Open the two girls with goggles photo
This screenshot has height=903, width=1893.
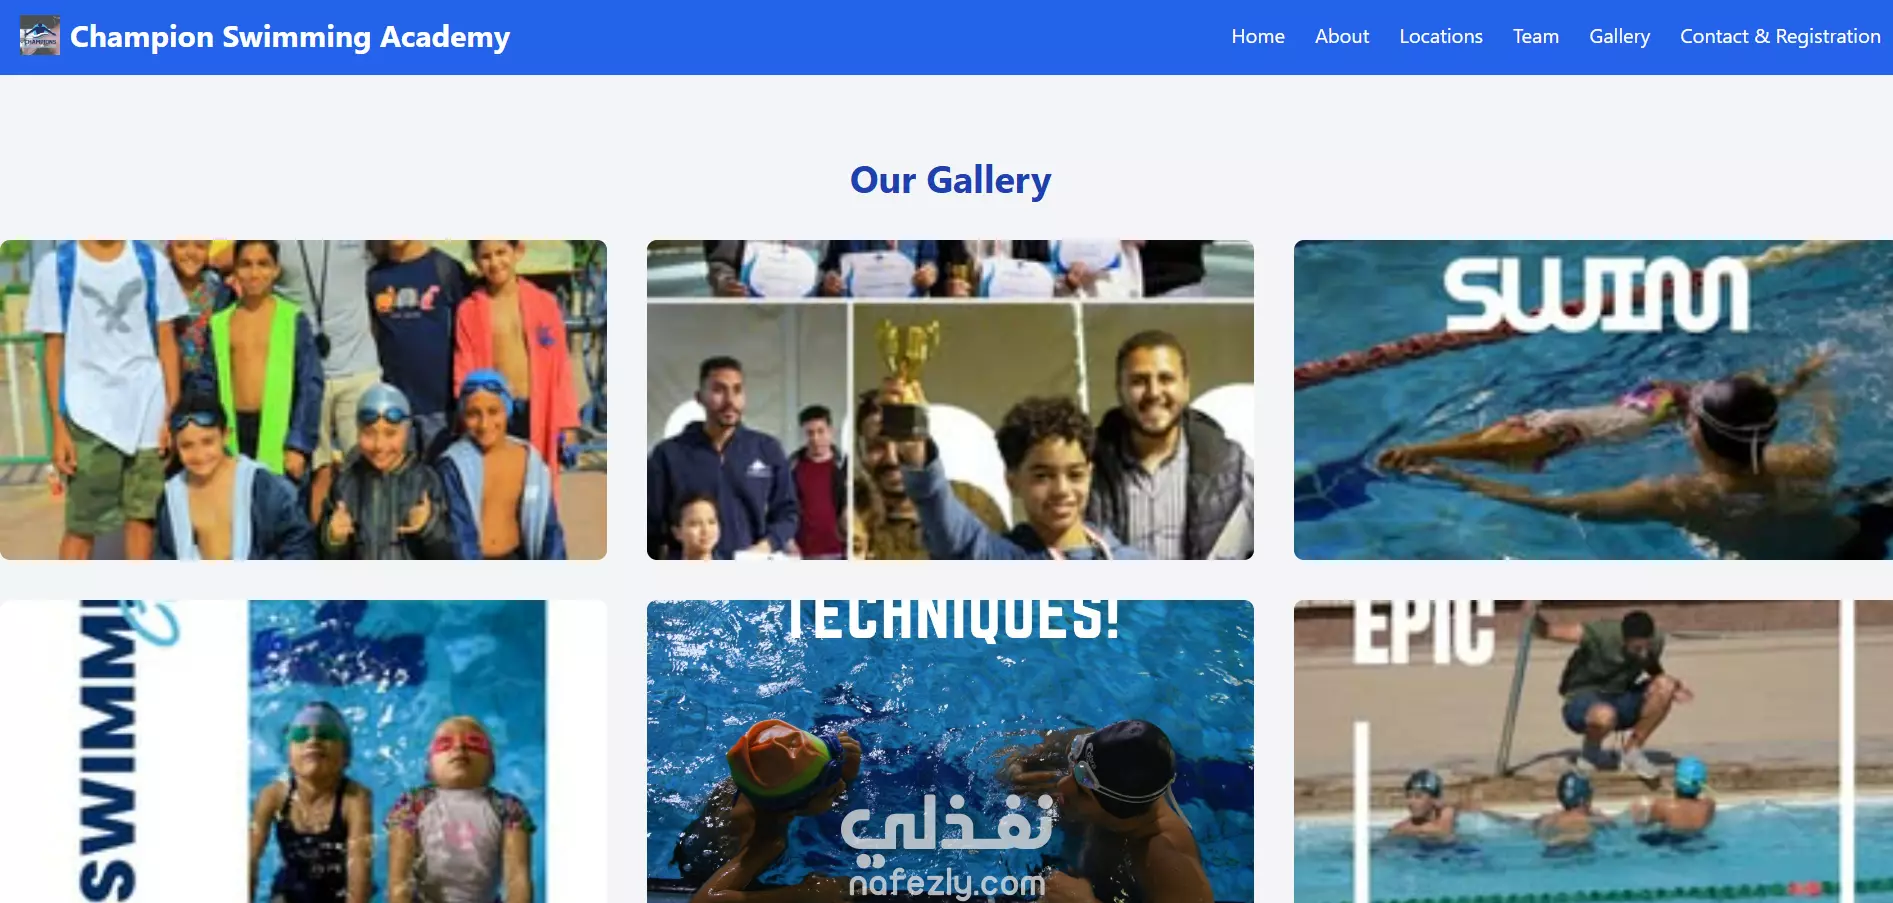303,752
